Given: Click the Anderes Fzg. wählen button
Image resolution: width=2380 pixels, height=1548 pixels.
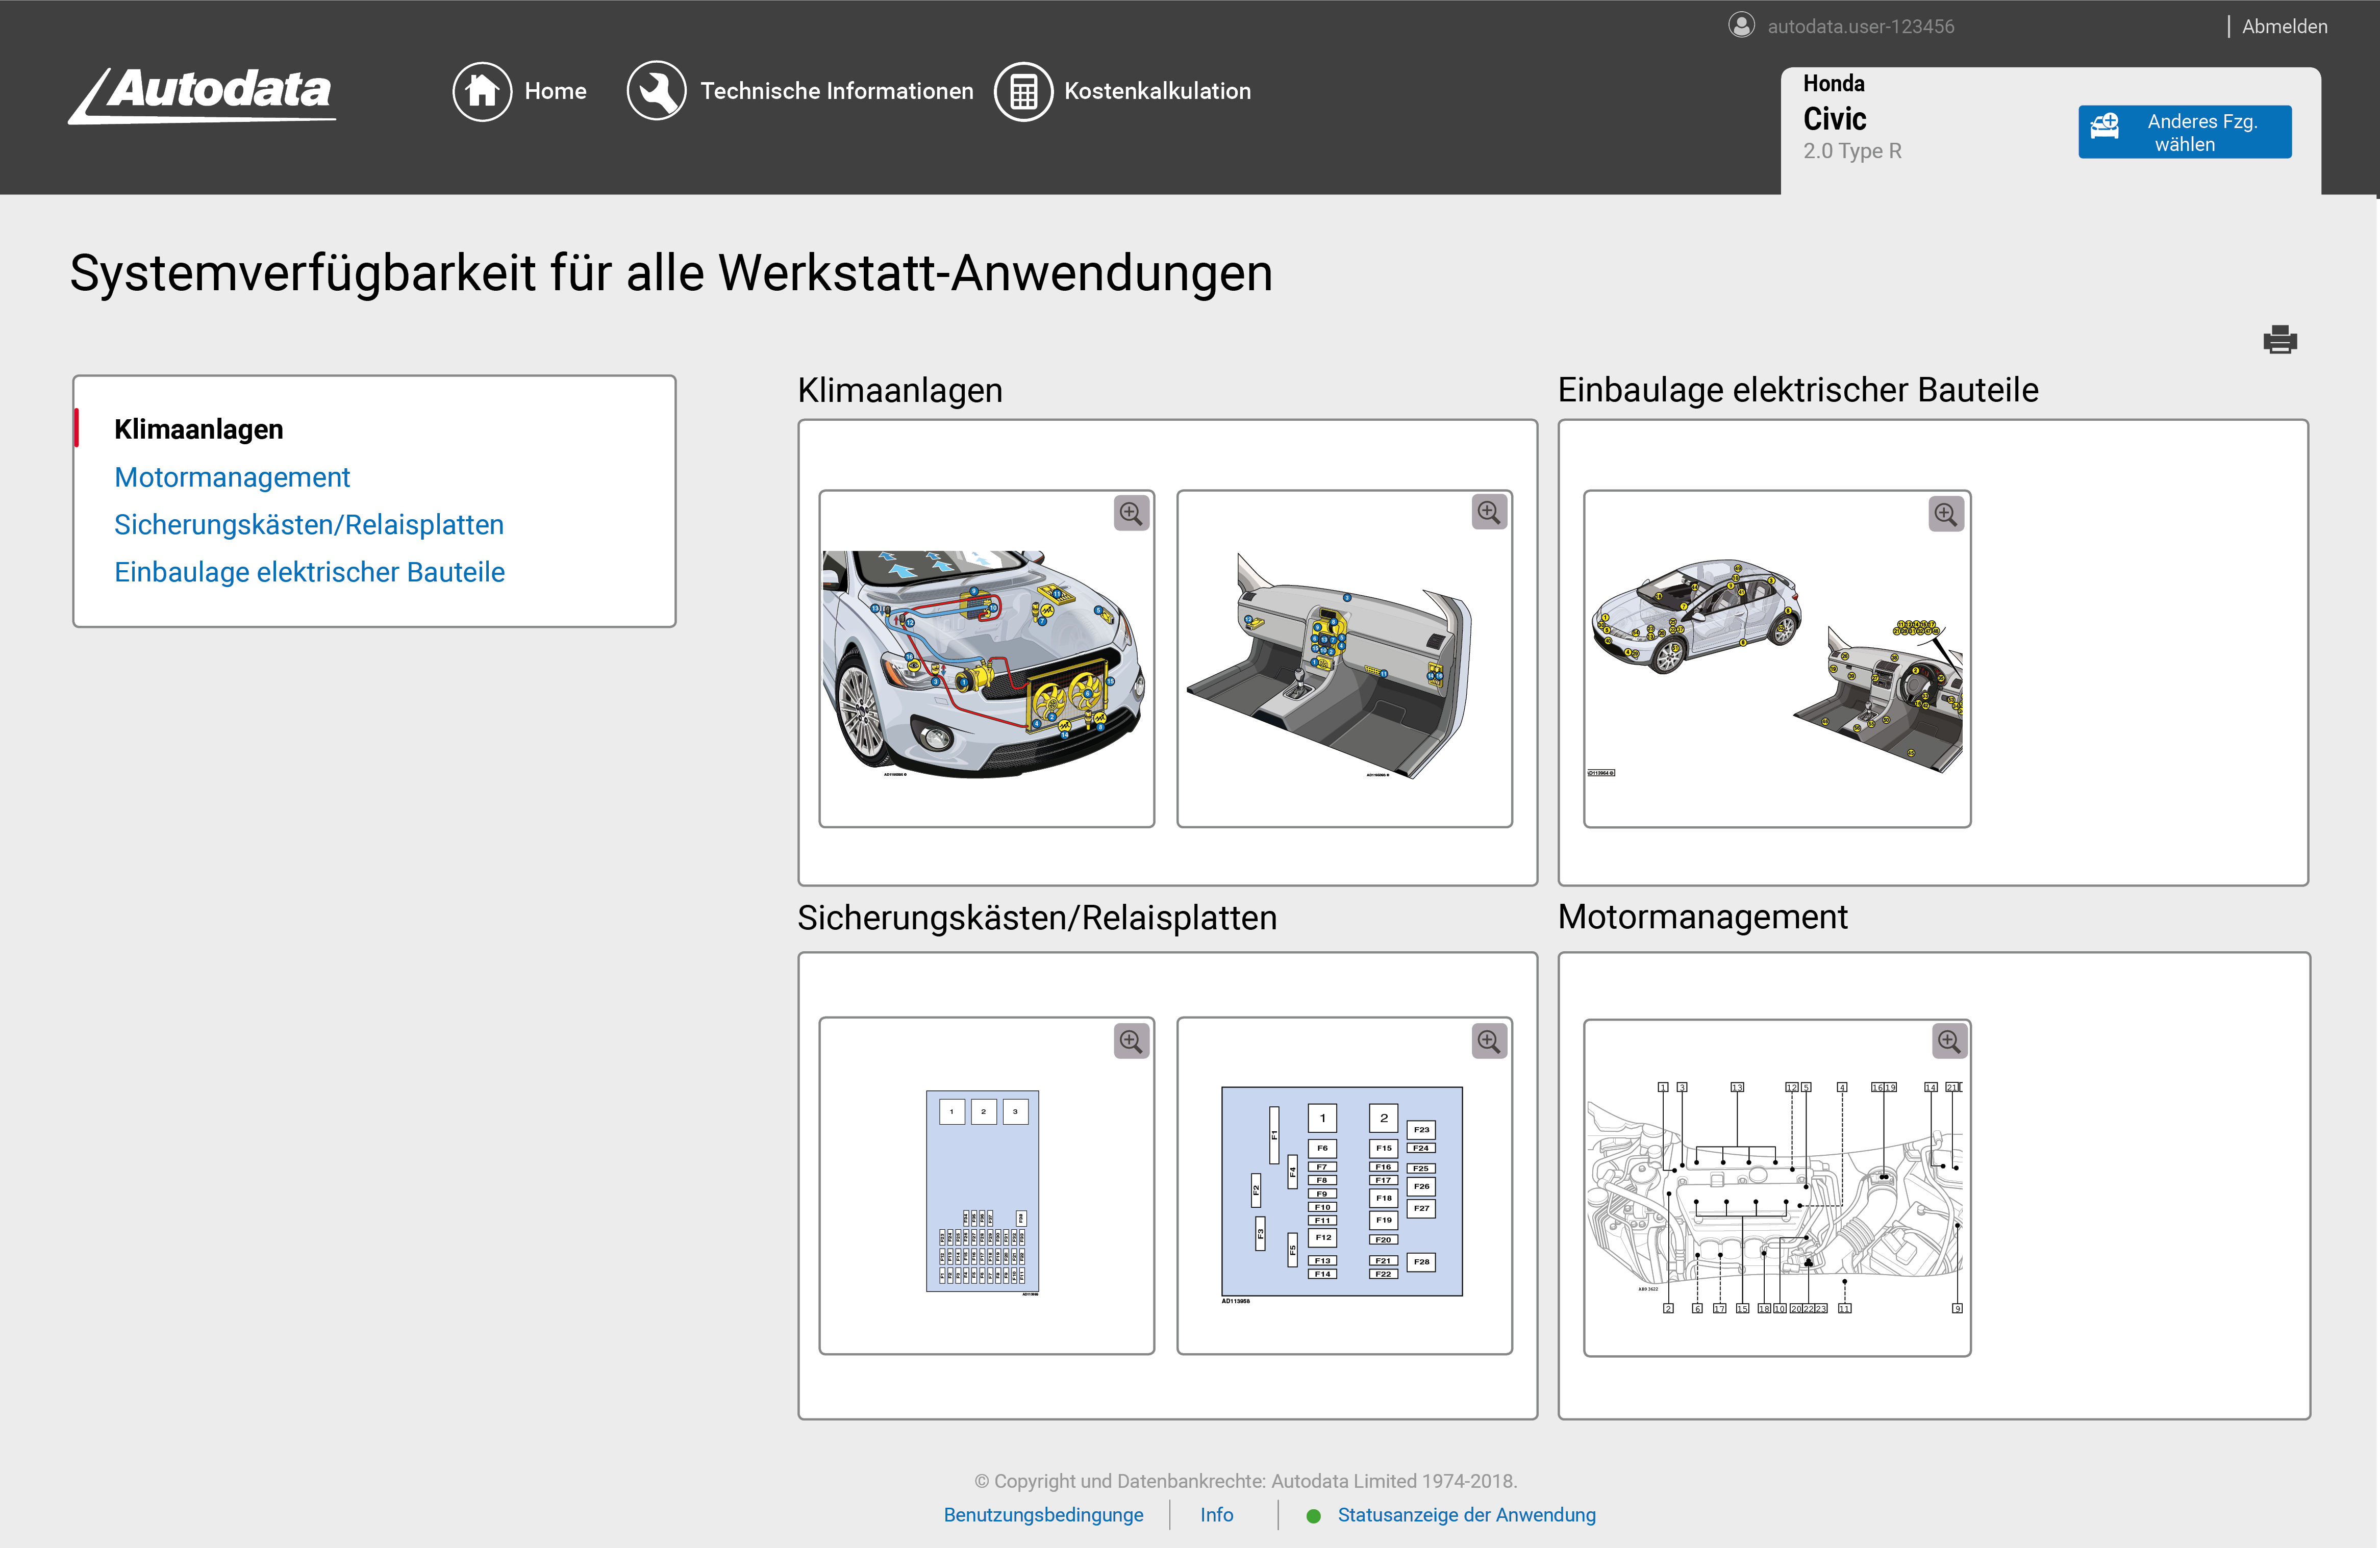Looking at the screenshot, I should coord(2184,132).
